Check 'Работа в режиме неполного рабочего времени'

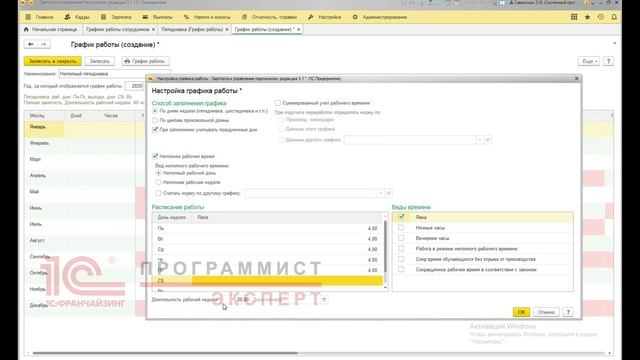[x=401, y=249]
